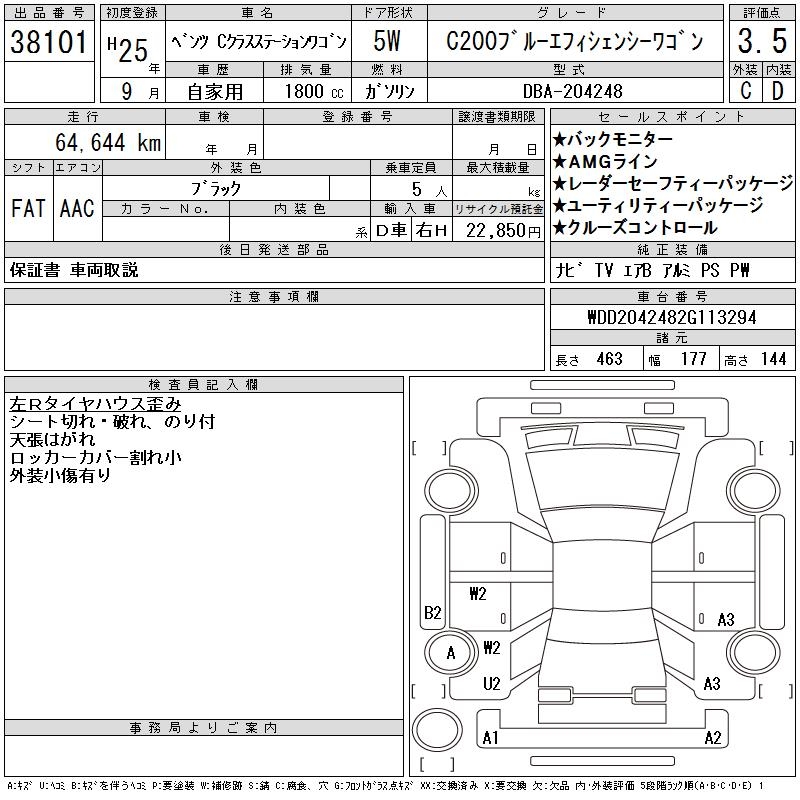Click chassis number WDD2042482G113294
Screen dimensions: 800x800
coord(671,317)
